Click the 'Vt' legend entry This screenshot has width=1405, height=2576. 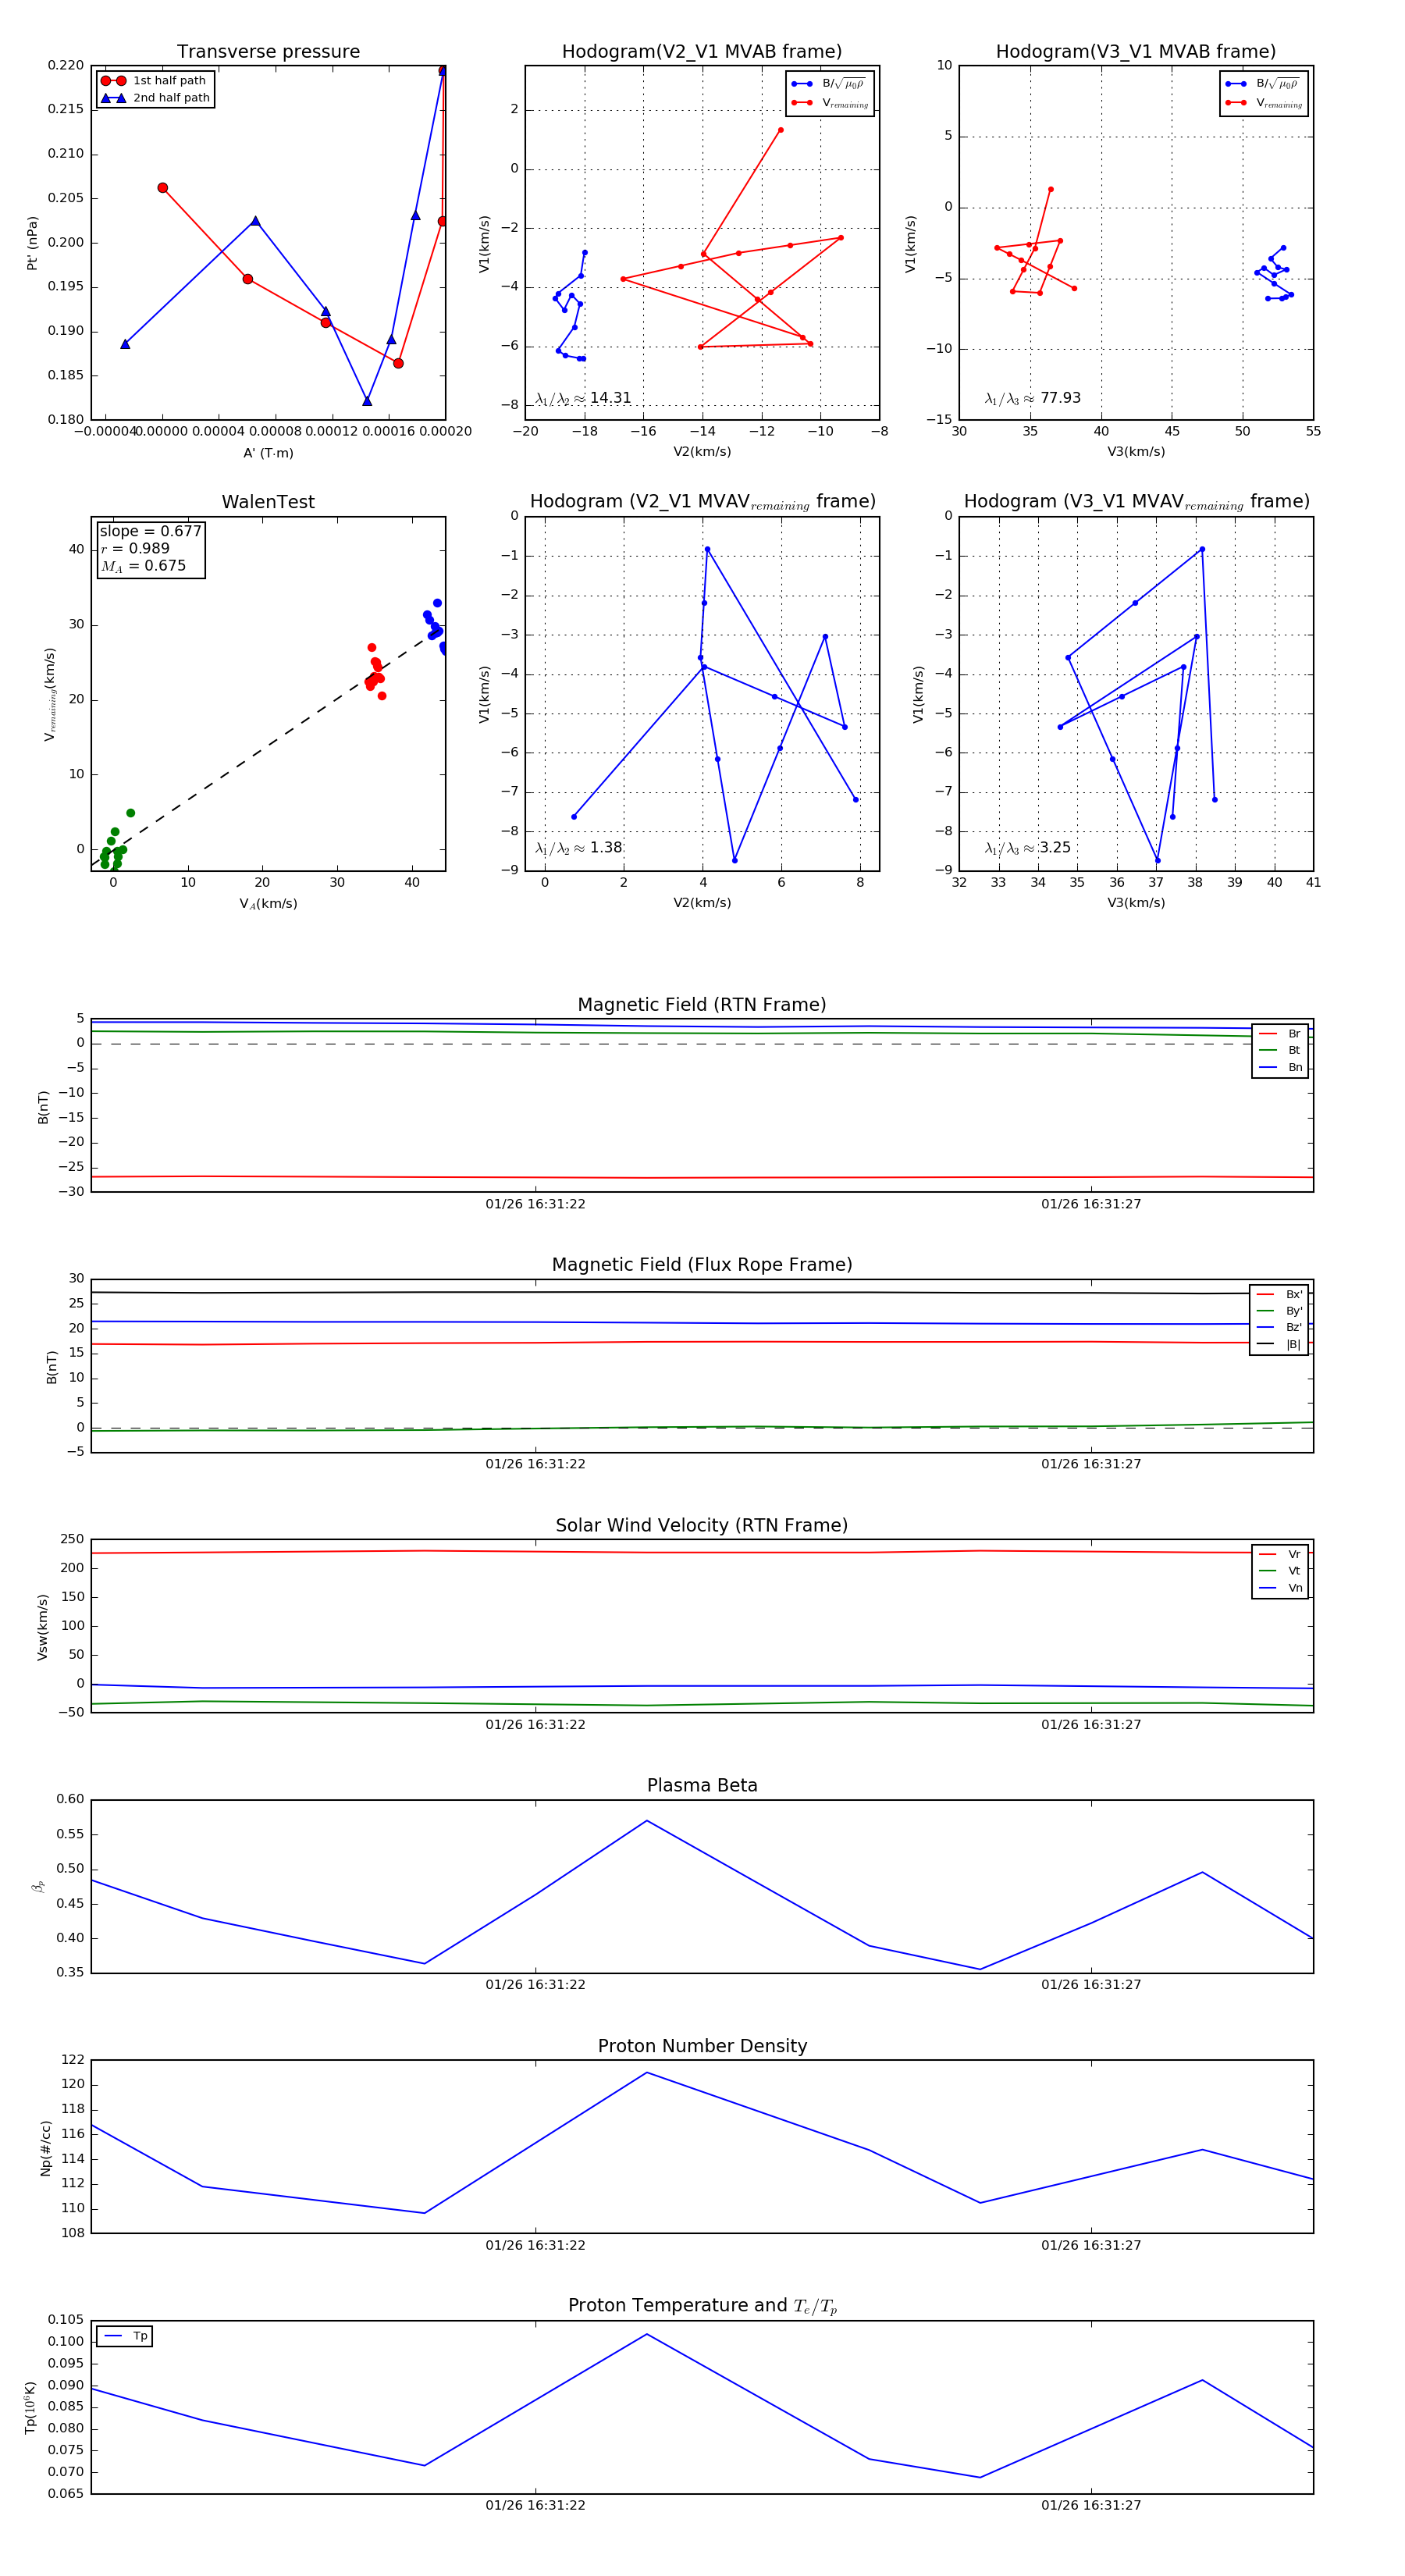tap(1280, 1571)
